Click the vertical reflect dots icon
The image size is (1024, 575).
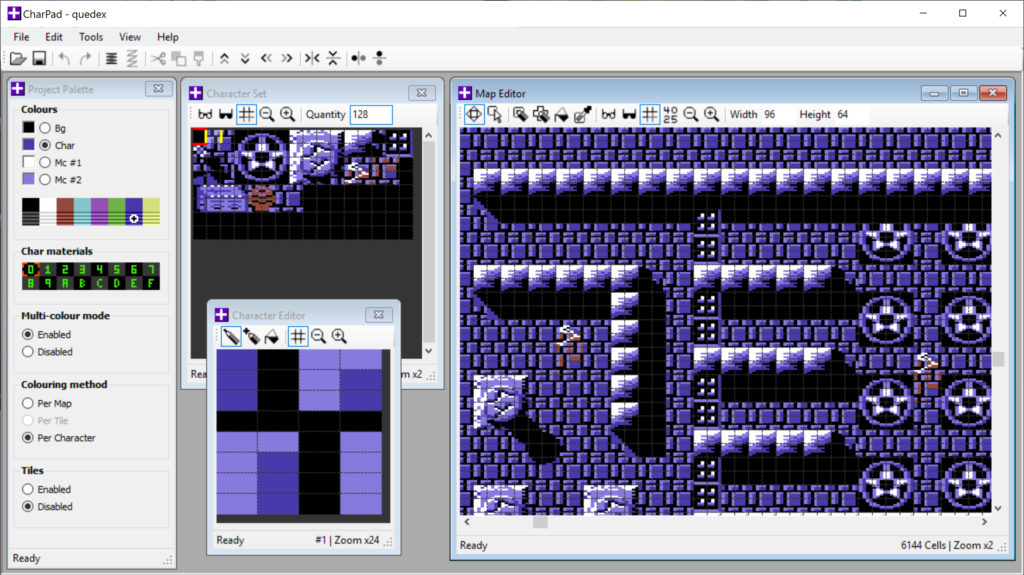coord(379,59)
